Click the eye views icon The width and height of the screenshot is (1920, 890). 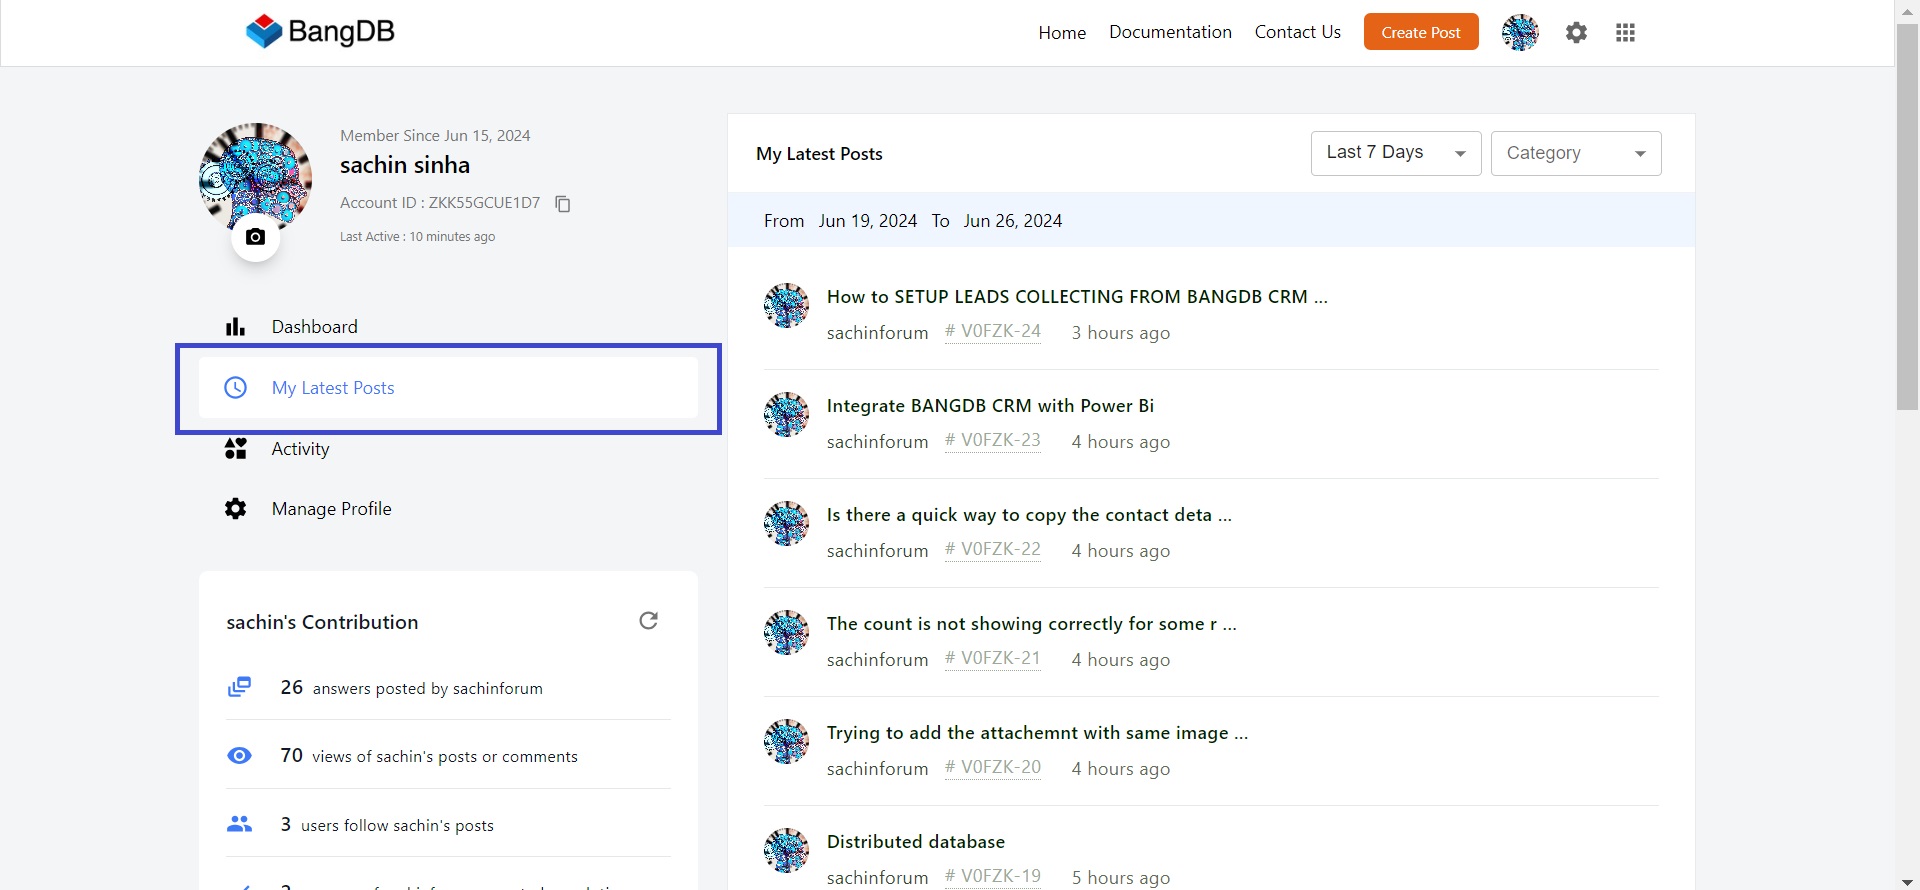pyautogui.click(x=239, y=756)
